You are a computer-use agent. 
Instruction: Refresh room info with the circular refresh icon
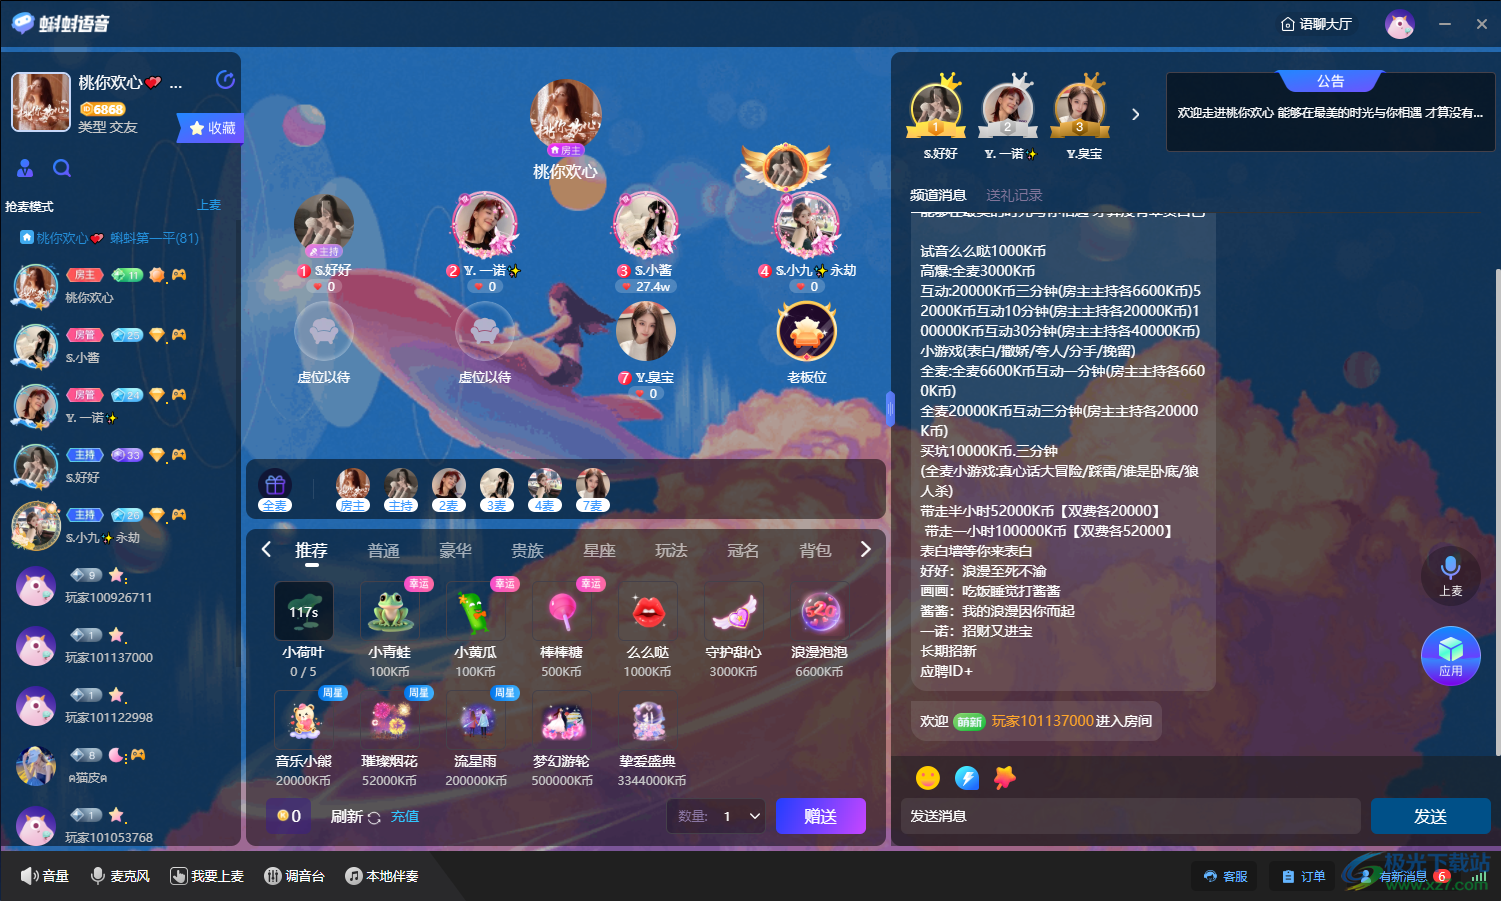point(225,80)
